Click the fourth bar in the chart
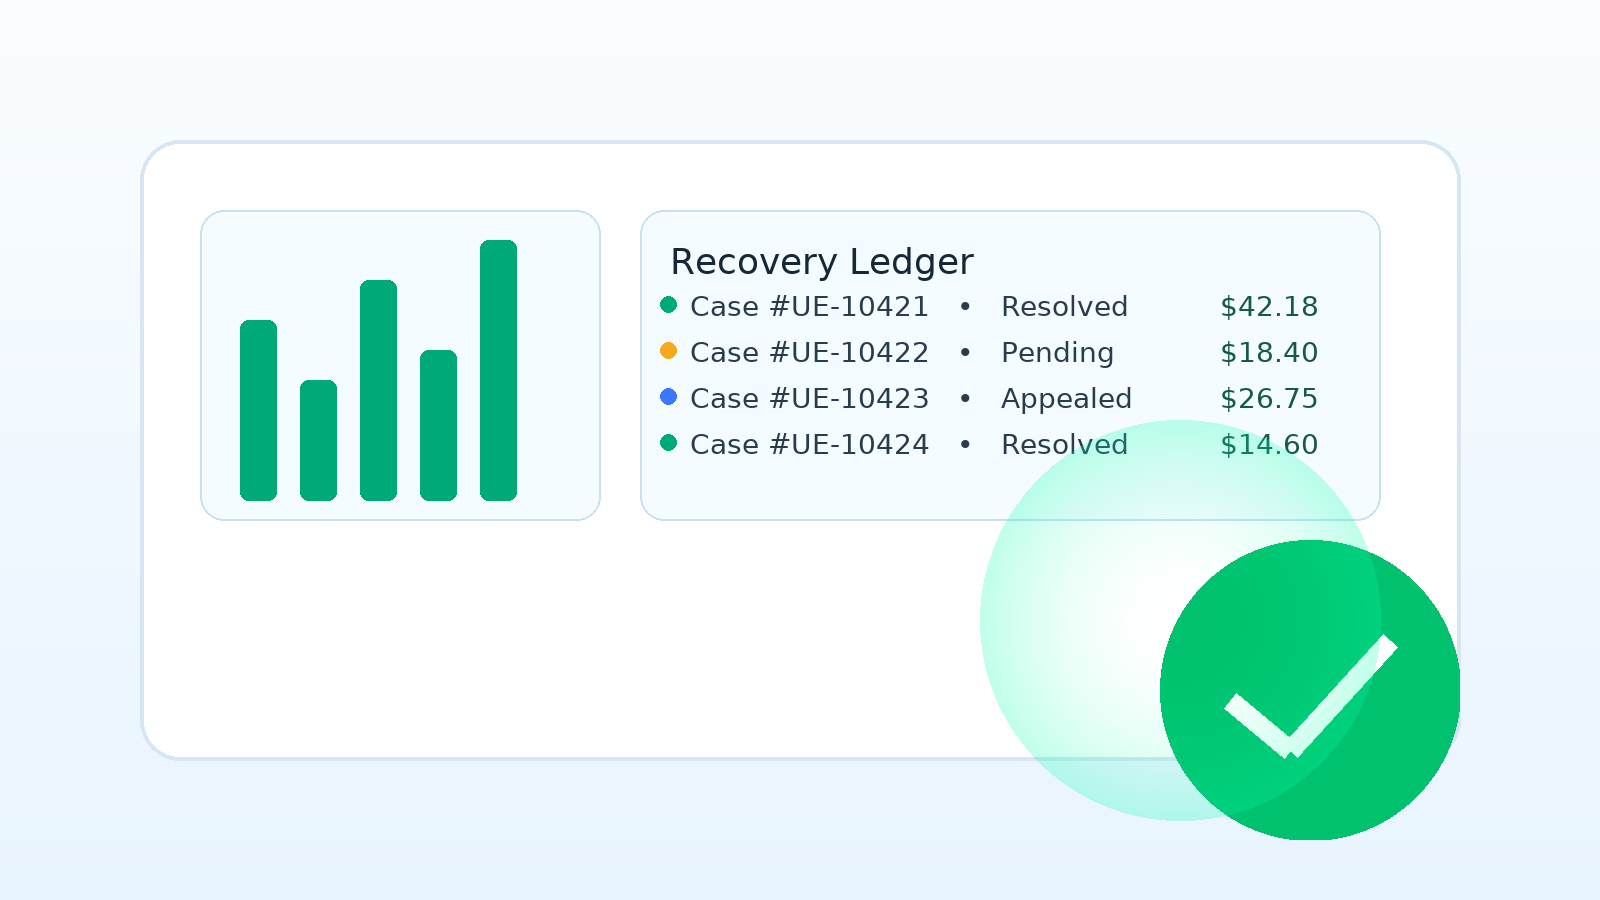The image size is (1600, 900). tap(438, 425)
